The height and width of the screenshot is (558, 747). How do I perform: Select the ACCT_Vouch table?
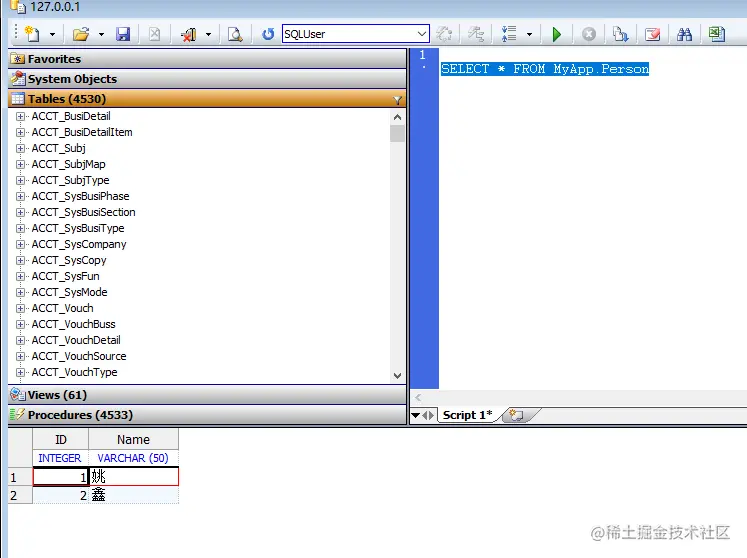point(62,308)
